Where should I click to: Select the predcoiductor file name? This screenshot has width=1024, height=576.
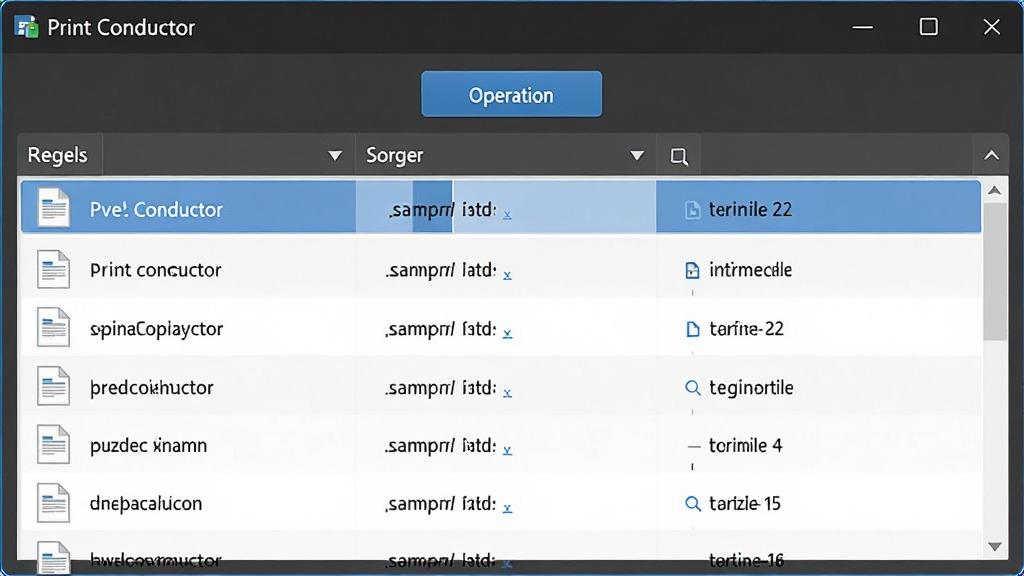[152, 388]
